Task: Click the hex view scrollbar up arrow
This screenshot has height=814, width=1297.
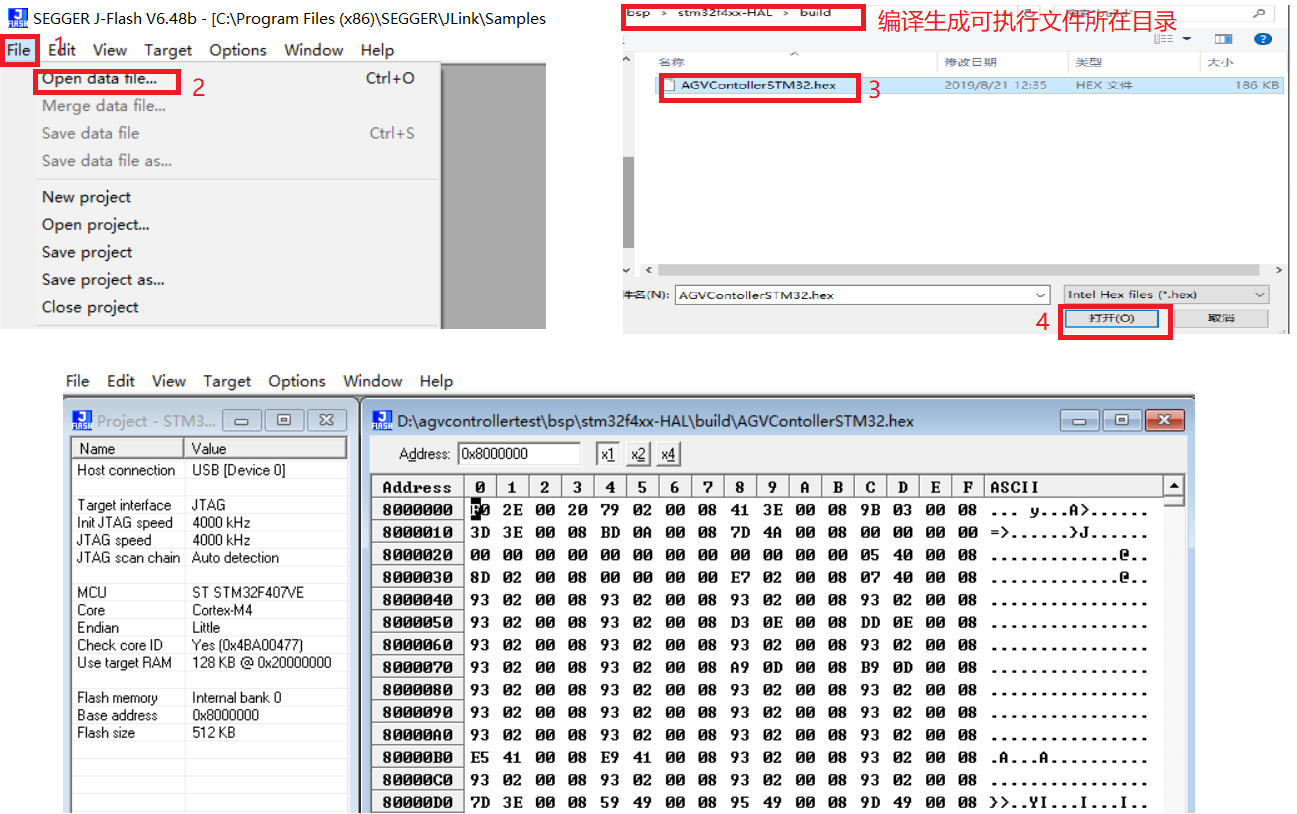Action: coord(1174,485)
